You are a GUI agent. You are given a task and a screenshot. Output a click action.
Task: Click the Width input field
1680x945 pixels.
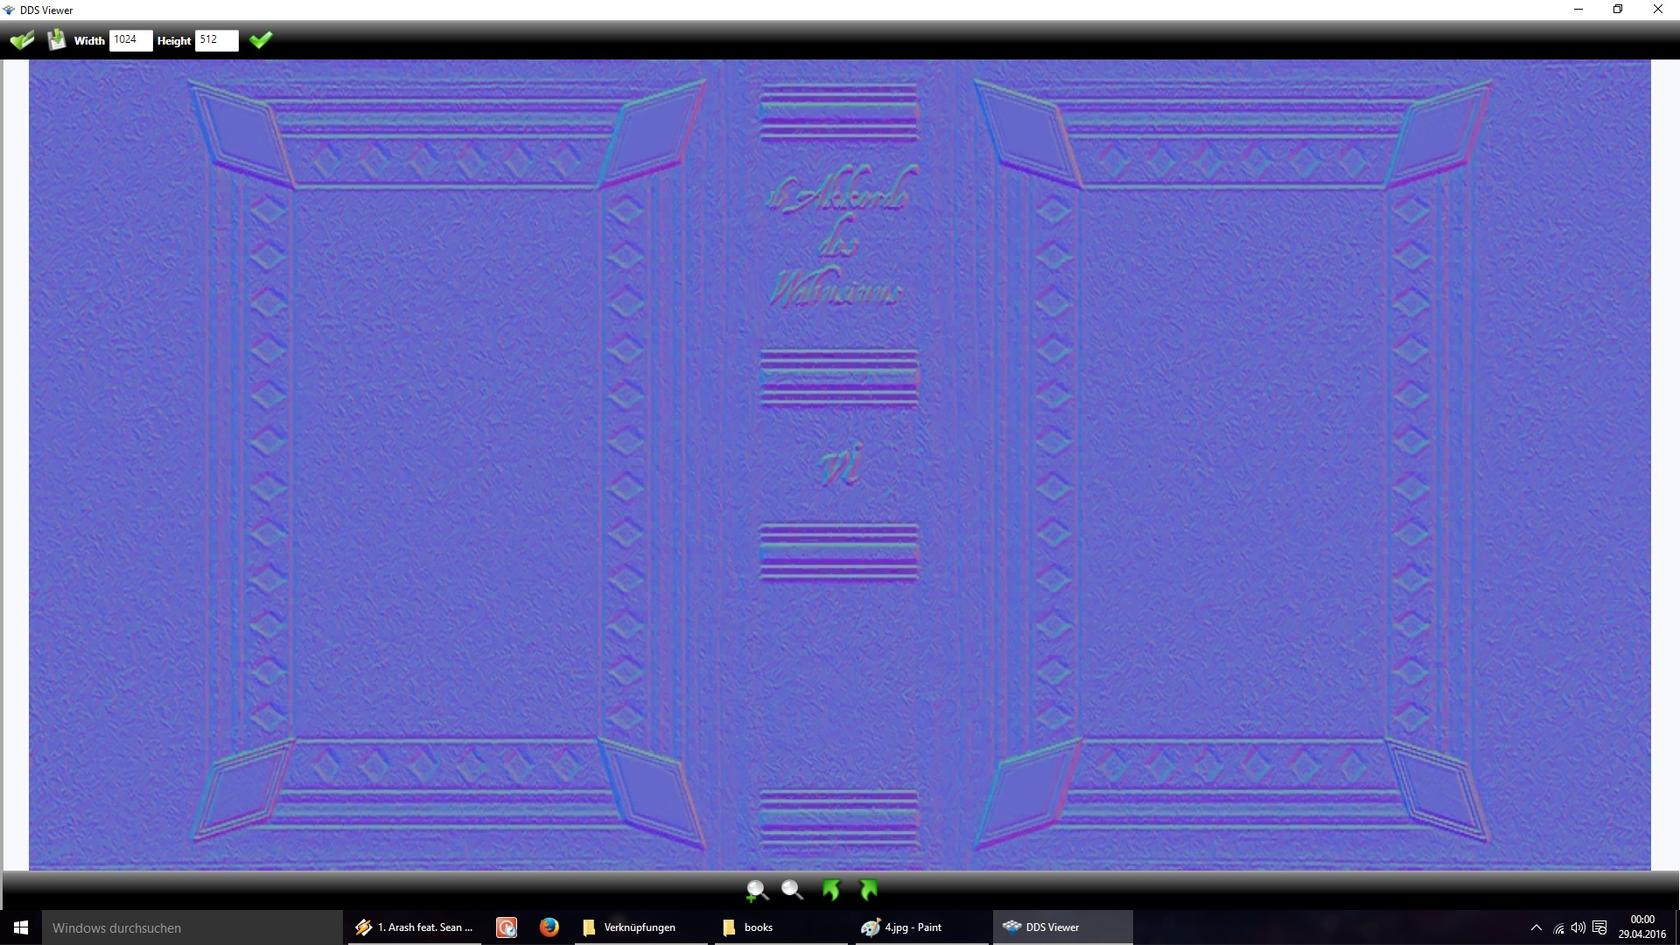pyautogui.click(x=130, y=40)
